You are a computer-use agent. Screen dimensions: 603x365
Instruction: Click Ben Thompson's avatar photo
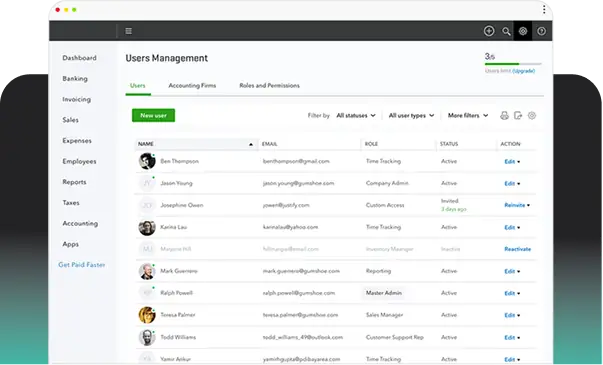pos(147,161)
